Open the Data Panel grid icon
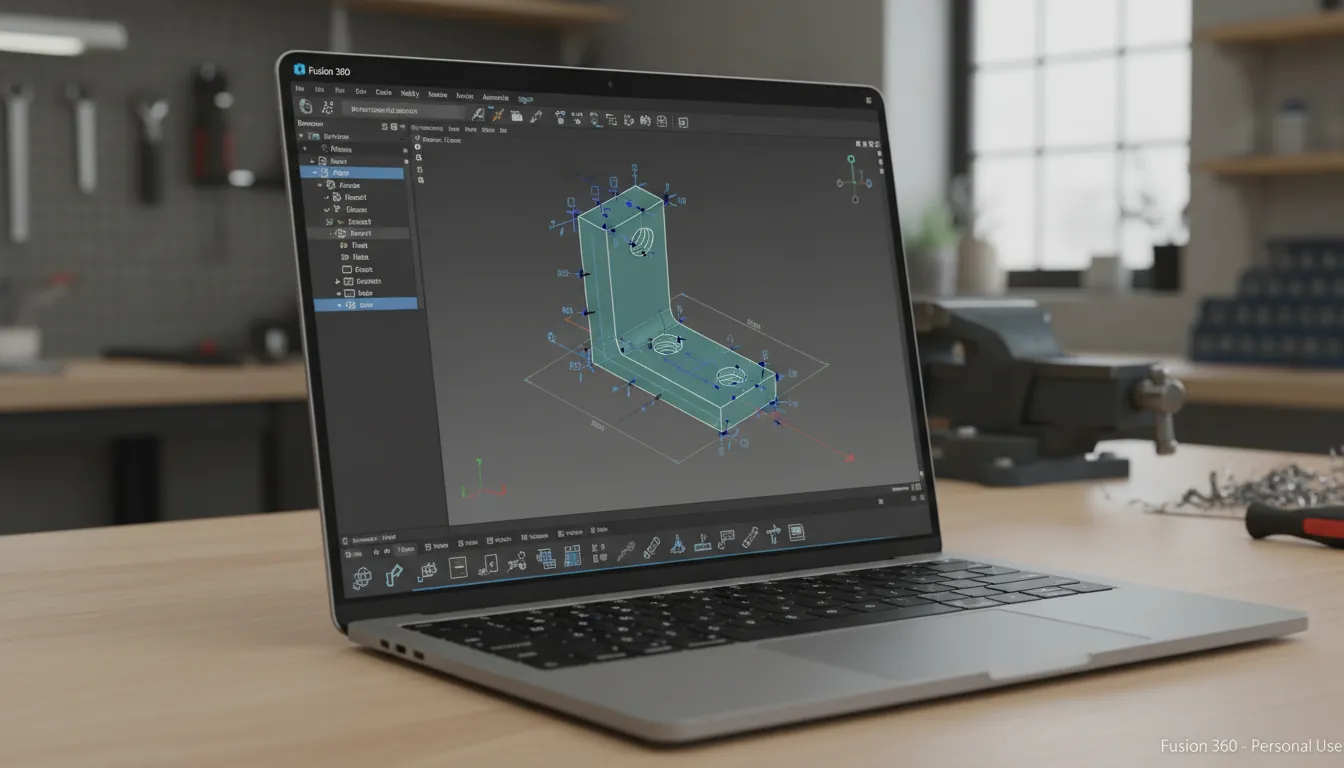Screen dimensions: 1344x768 pyautogui.click(x=305, y=105)
